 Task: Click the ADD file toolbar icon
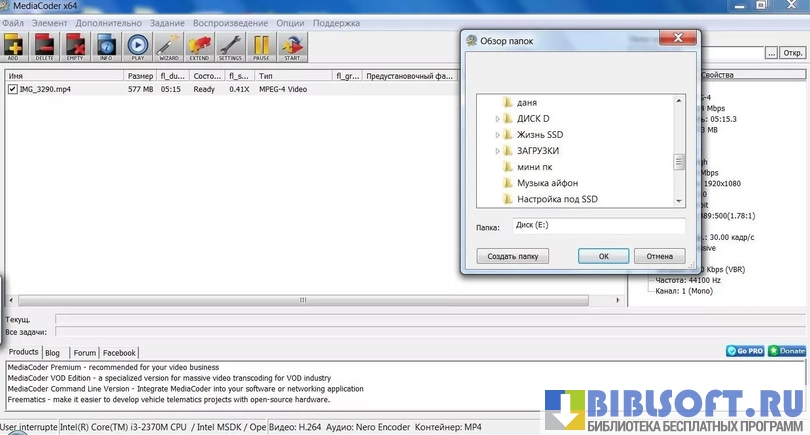(x=15, y=46)
